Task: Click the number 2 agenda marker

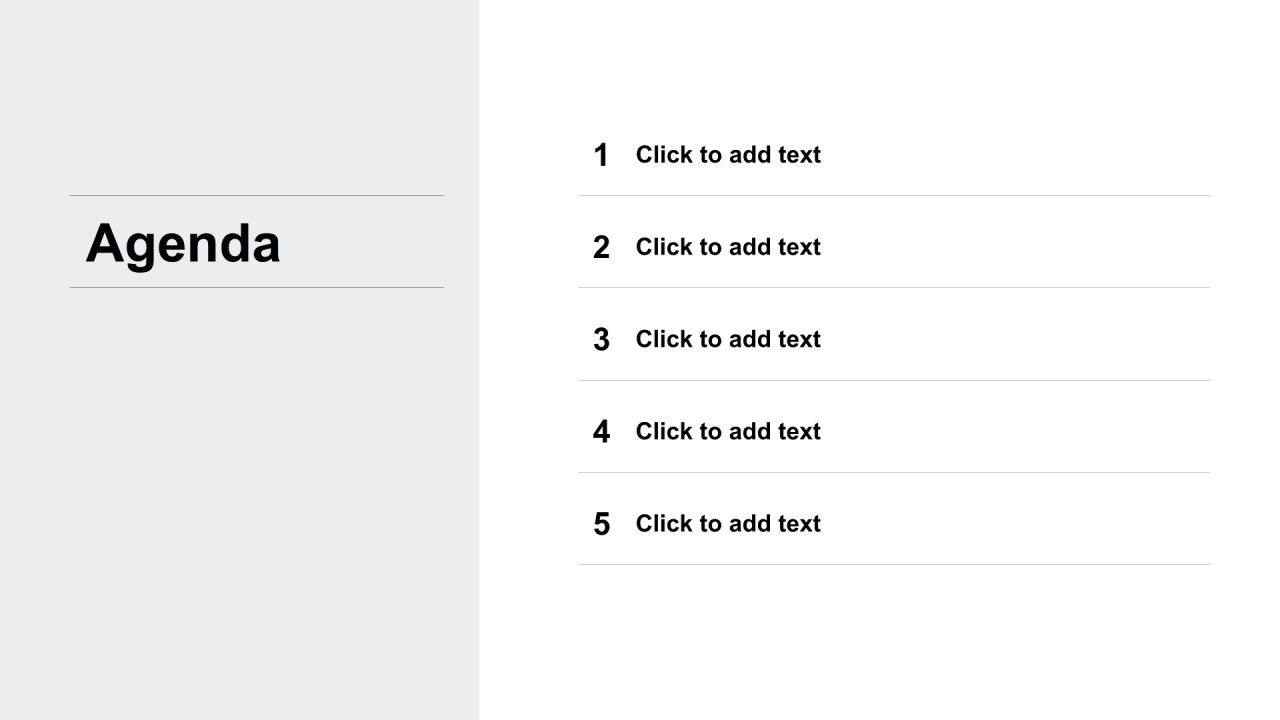Action: [601, 247]
